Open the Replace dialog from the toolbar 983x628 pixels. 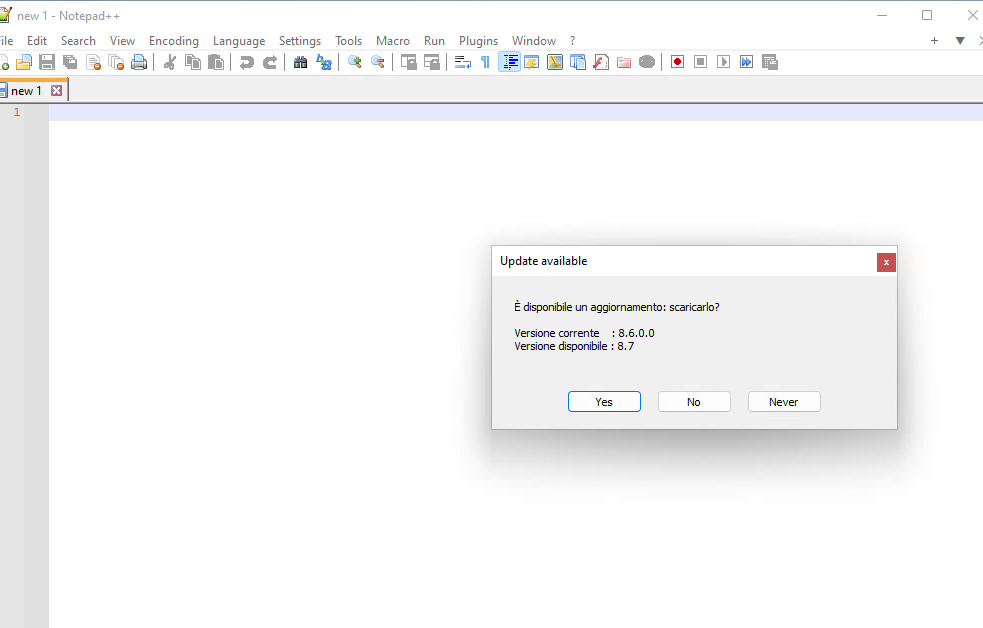(324, 62)
